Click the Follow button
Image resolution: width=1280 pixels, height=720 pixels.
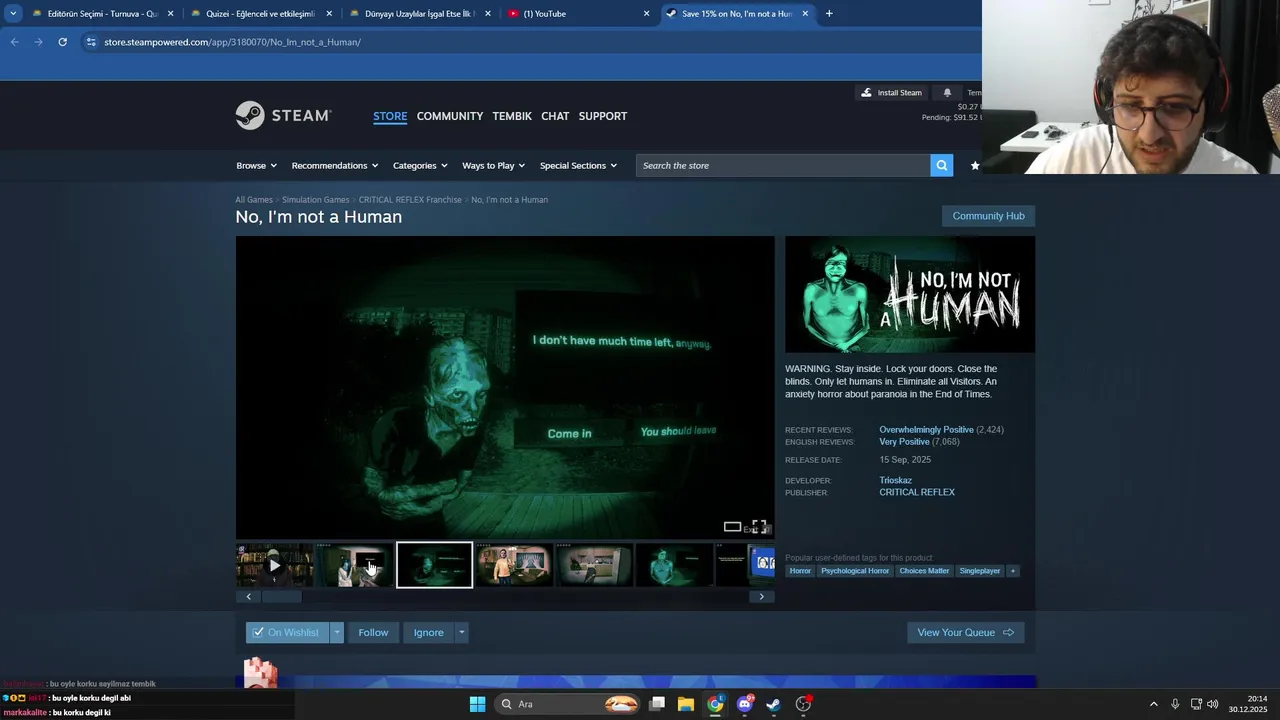click(373, 632)
